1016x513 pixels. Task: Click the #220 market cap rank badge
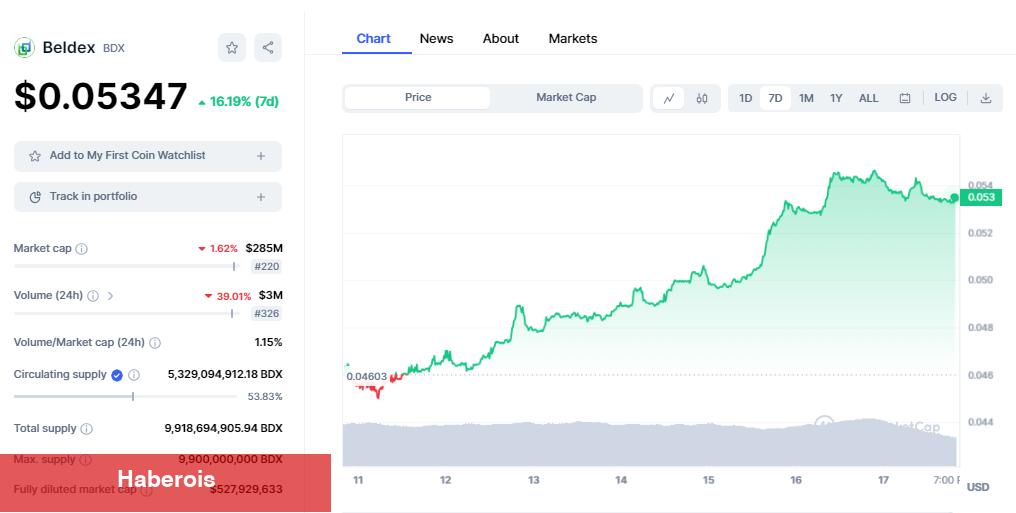266,267
